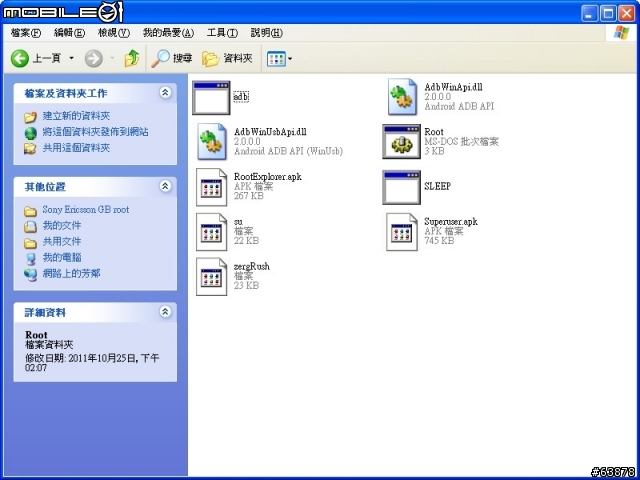Click the AdbWinApi.dll file name
The image size is (640, 480).
coord(453,87)
